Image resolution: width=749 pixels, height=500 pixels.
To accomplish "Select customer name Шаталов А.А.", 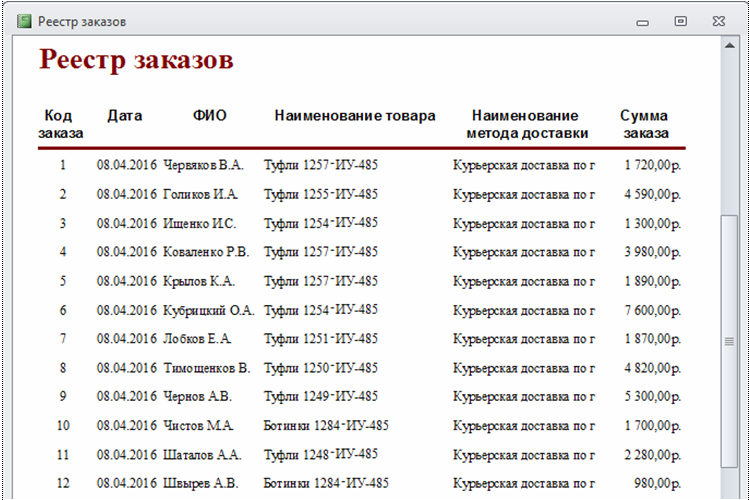I will (x=202, y=455).
